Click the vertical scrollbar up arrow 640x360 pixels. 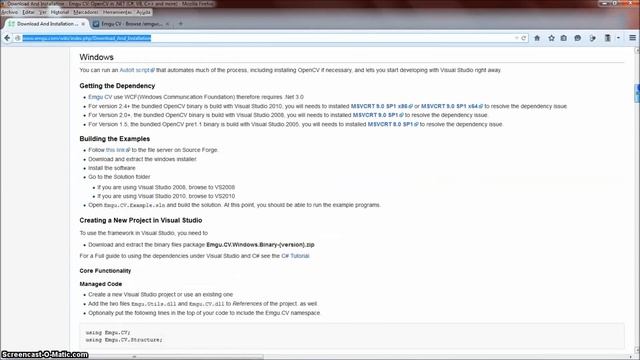click(637, 50)
